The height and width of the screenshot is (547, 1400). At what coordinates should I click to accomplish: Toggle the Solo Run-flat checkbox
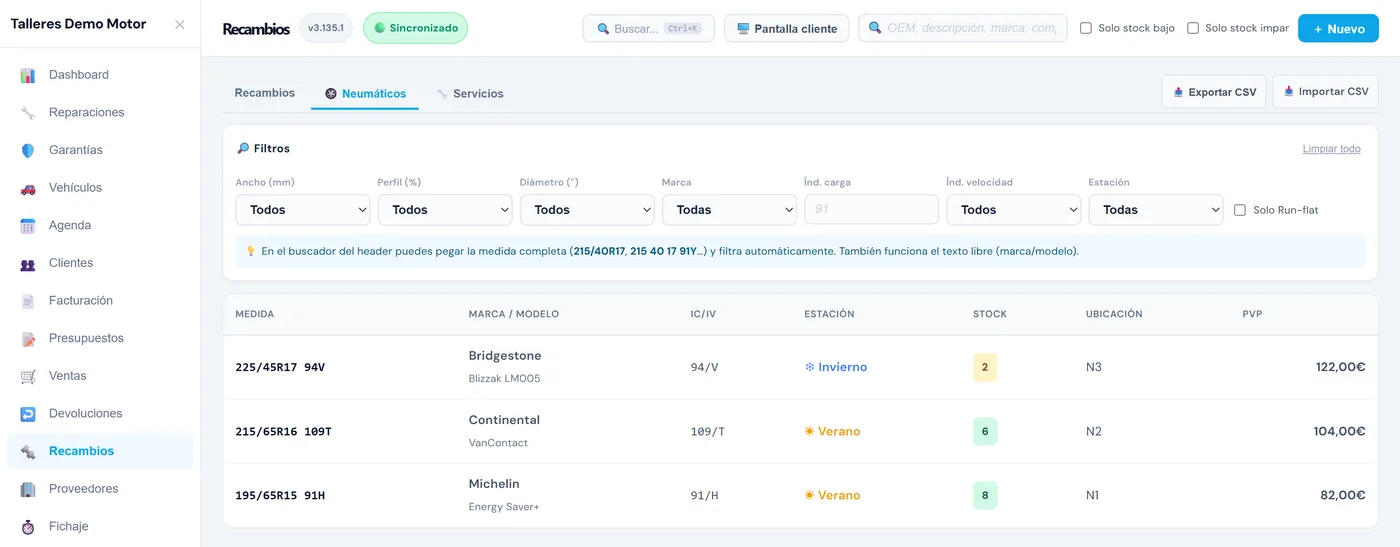coord(1240,210)
